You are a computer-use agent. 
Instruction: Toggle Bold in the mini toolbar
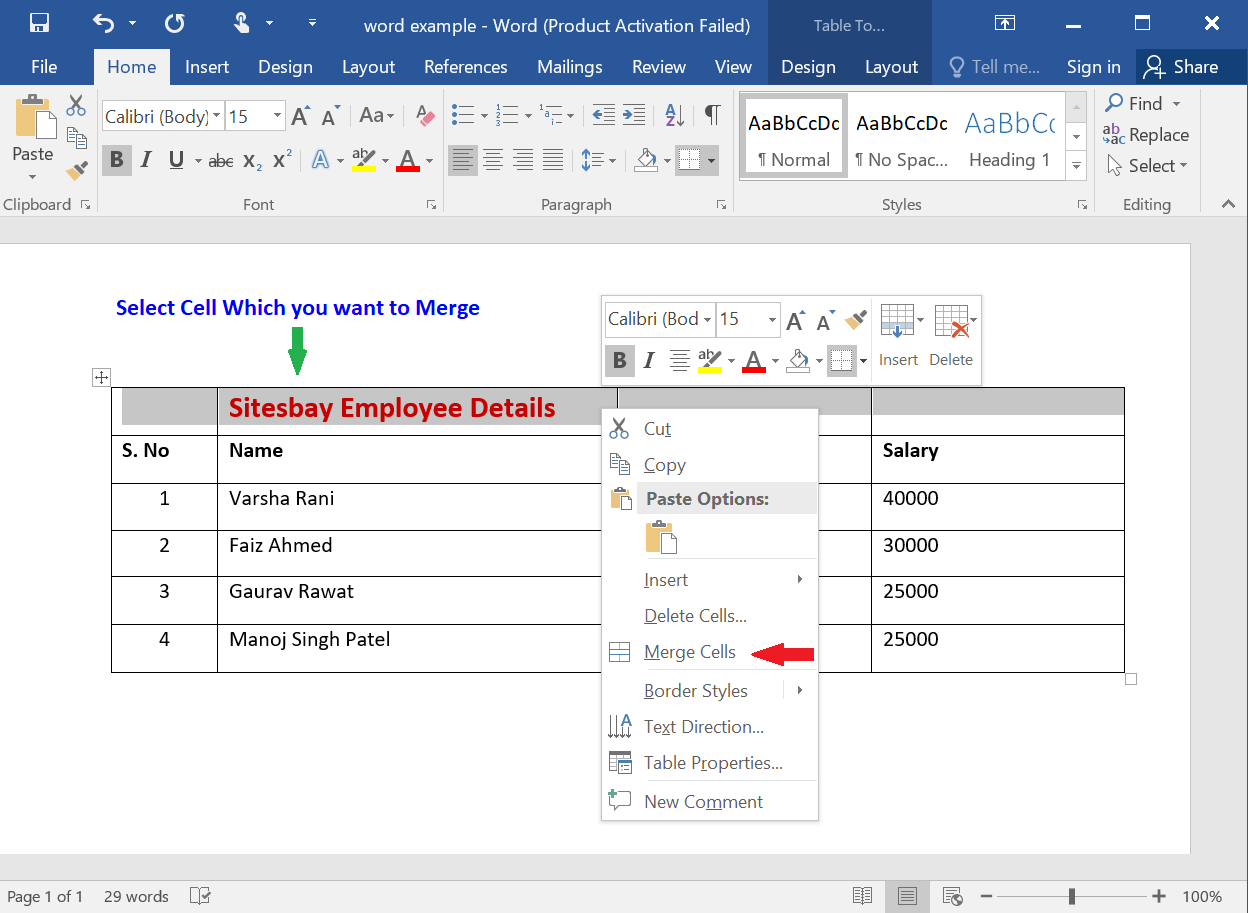(x=619, y=360)
